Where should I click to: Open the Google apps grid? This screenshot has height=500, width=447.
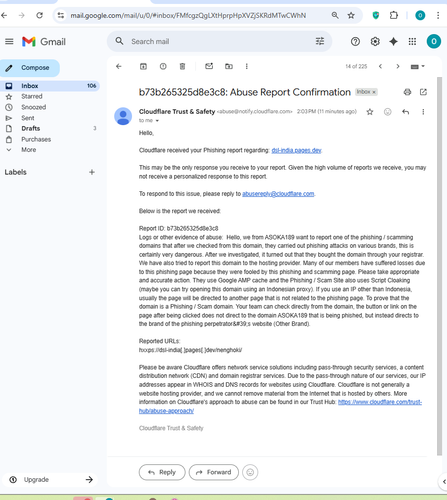pyautogui.click(x=412, y=41)
